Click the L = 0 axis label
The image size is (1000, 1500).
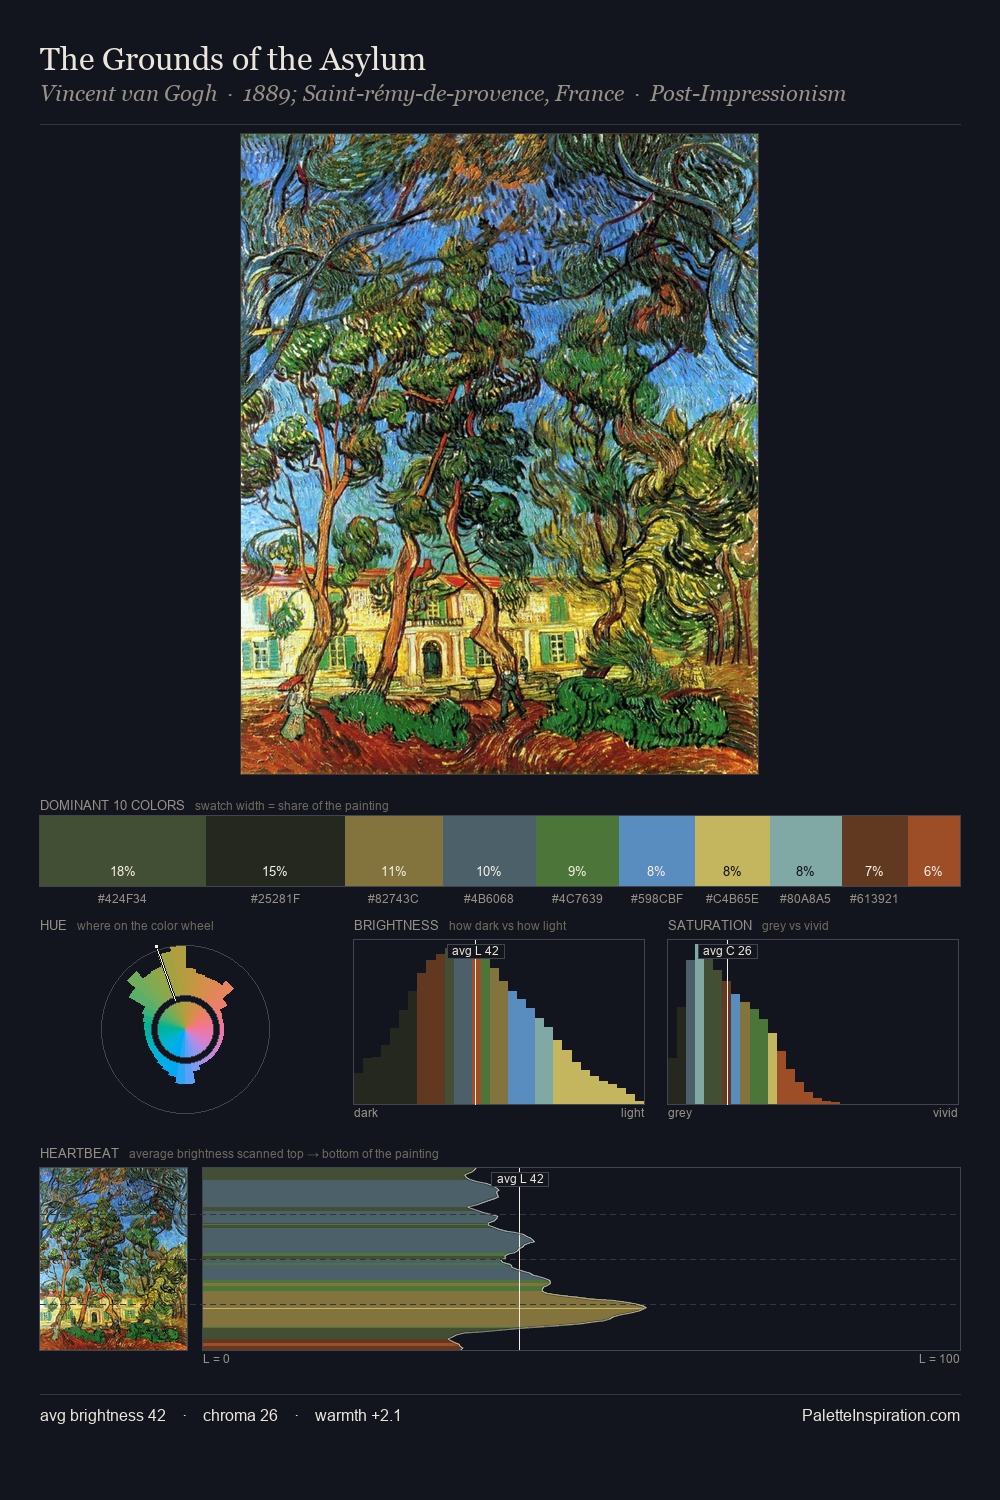coord(216,1359)
